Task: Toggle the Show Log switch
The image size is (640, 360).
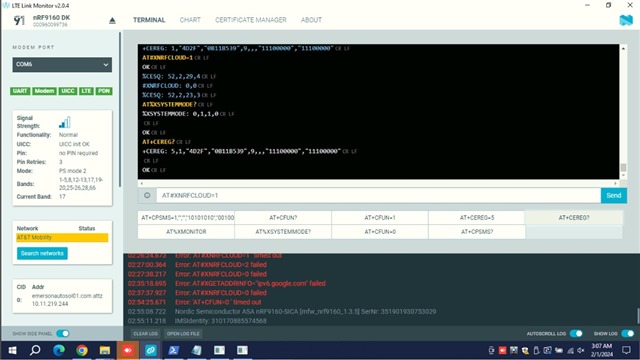Action: (627, 333)
